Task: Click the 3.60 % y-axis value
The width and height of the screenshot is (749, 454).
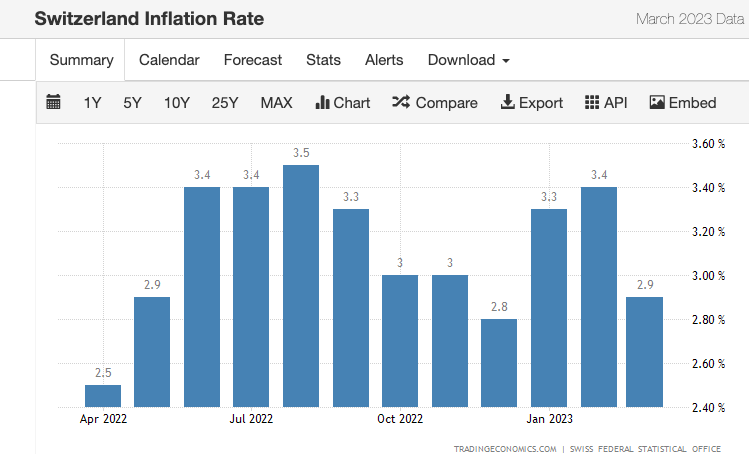Action: (x=708, y=144)
